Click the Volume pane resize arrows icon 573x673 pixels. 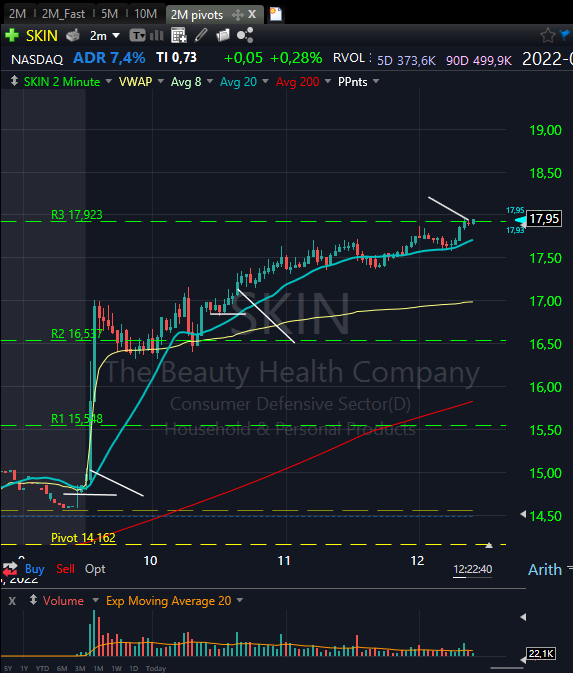33,600
